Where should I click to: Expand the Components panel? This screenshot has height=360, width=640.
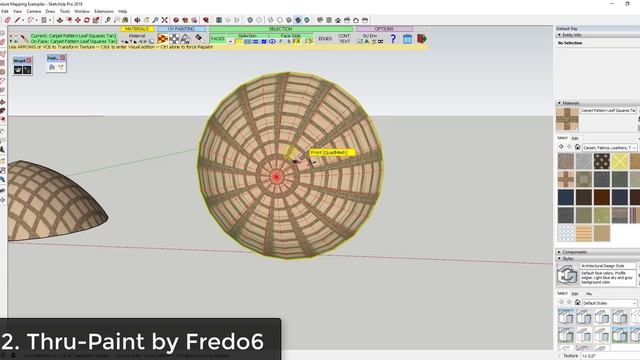click(x=559, y=252)
